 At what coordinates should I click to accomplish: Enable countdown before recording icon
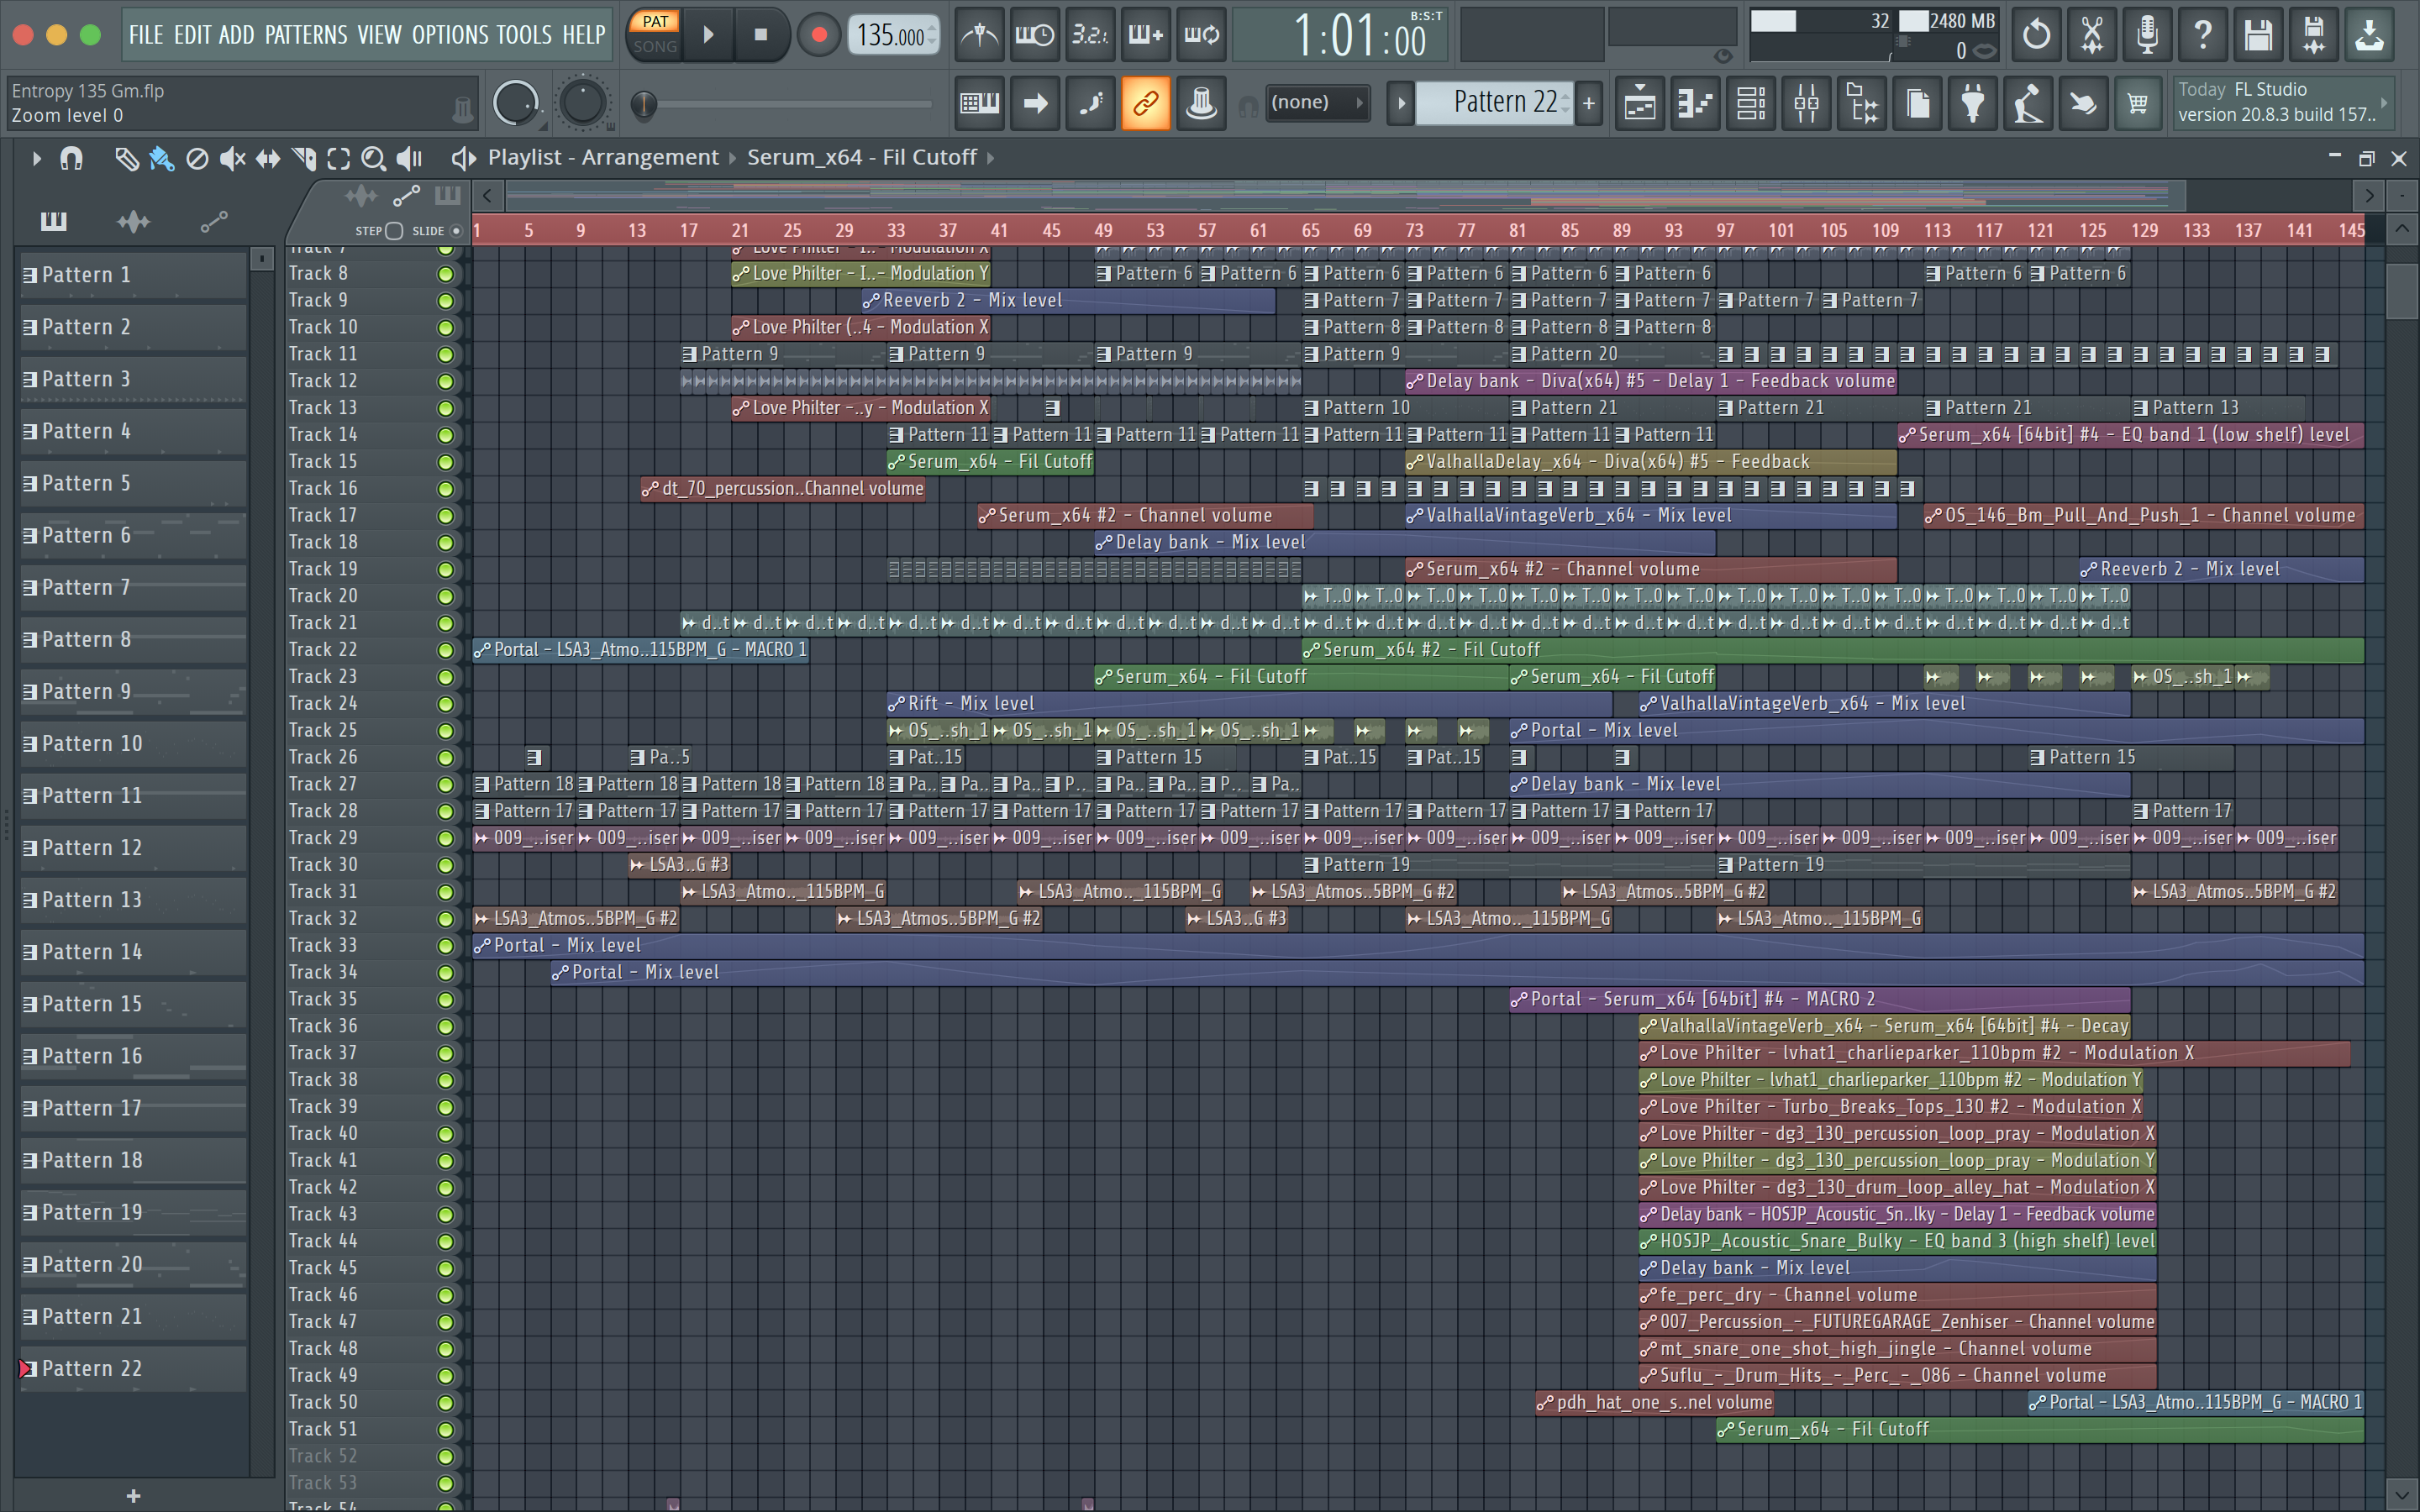point(1090,36)
